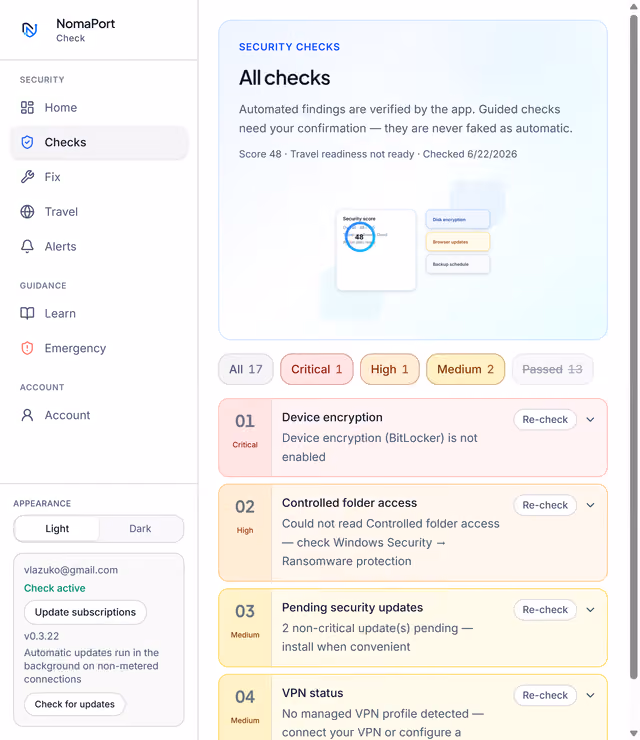
Task: Open the Learn guidance page
Action: [99, 313]
